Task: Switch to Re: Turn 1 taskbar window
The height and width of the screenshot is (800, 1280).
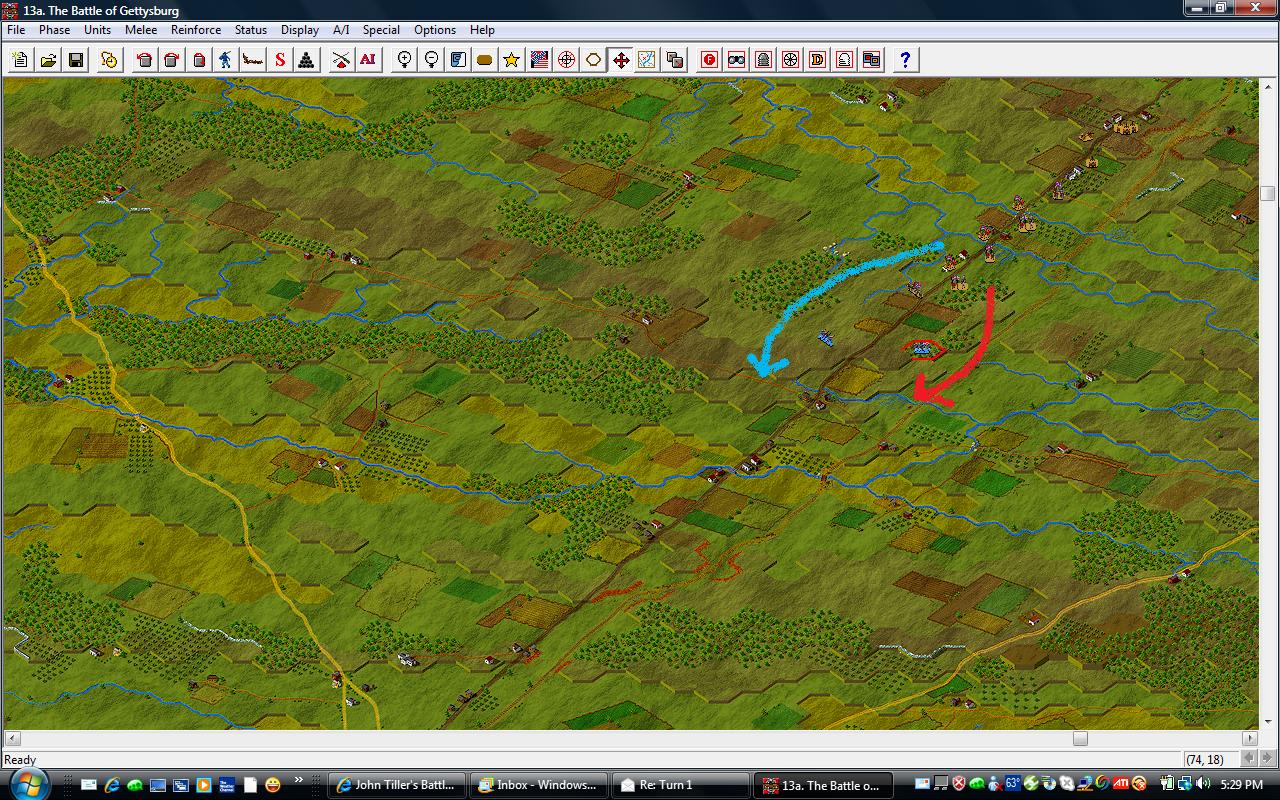Action: point(680,785)
